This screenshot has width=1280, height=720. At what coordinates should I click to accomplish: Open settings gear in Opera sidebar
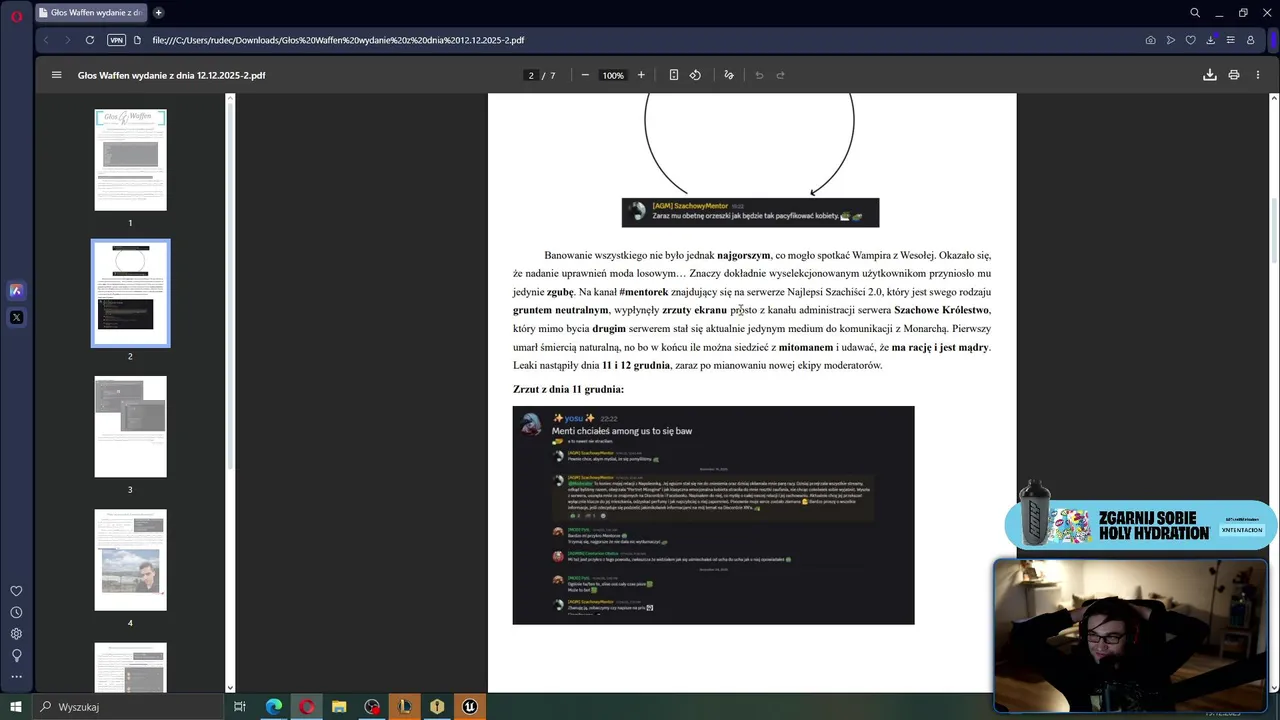click(x=16, y=634)
